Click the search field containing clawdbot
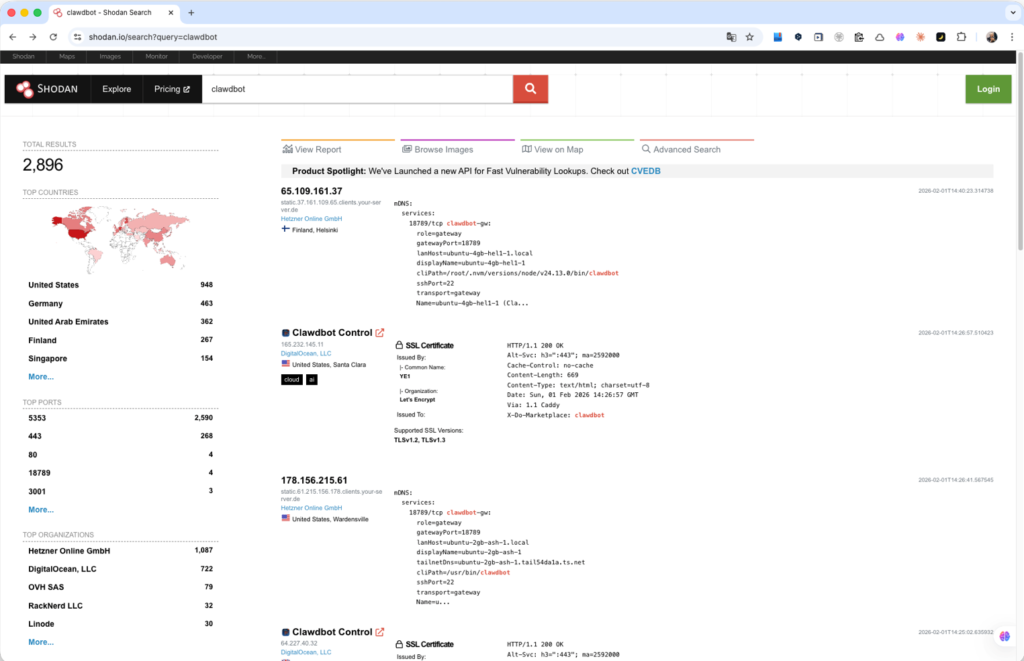The image size is (1024, 661). (x=357, y=89)
